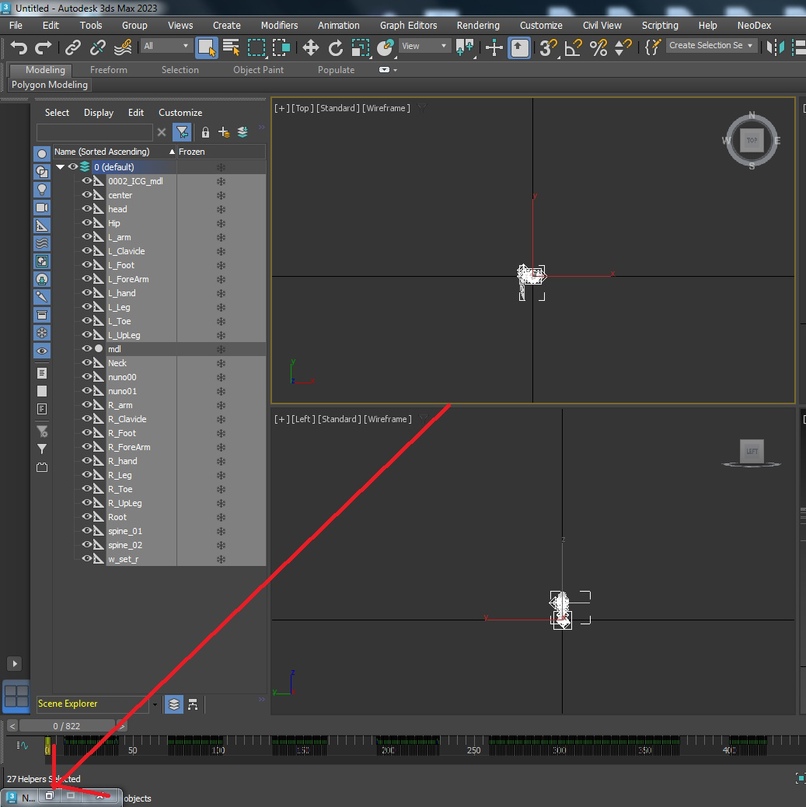This screenshot has height=807, width=806.
Task: Open the View reference coordinate dropdown
Action: 424,46
